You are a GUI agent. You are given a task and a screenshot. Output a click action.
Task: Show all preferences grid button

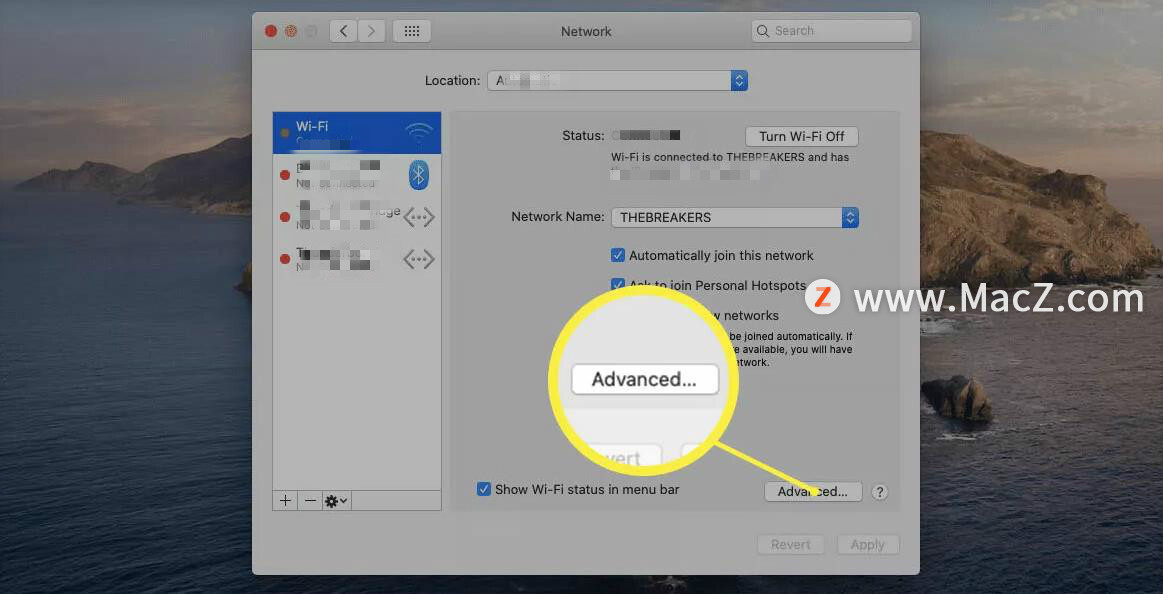[x=412, y=31]
